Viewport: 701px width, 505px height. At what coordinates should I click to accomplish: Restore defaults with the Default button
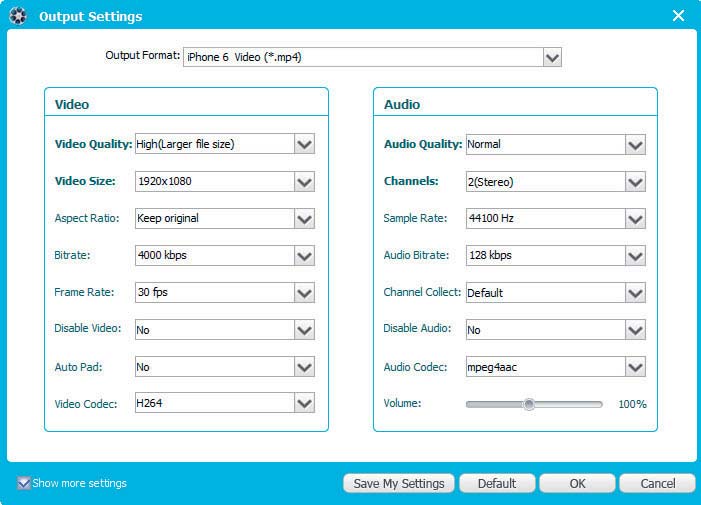click(497, 483)
